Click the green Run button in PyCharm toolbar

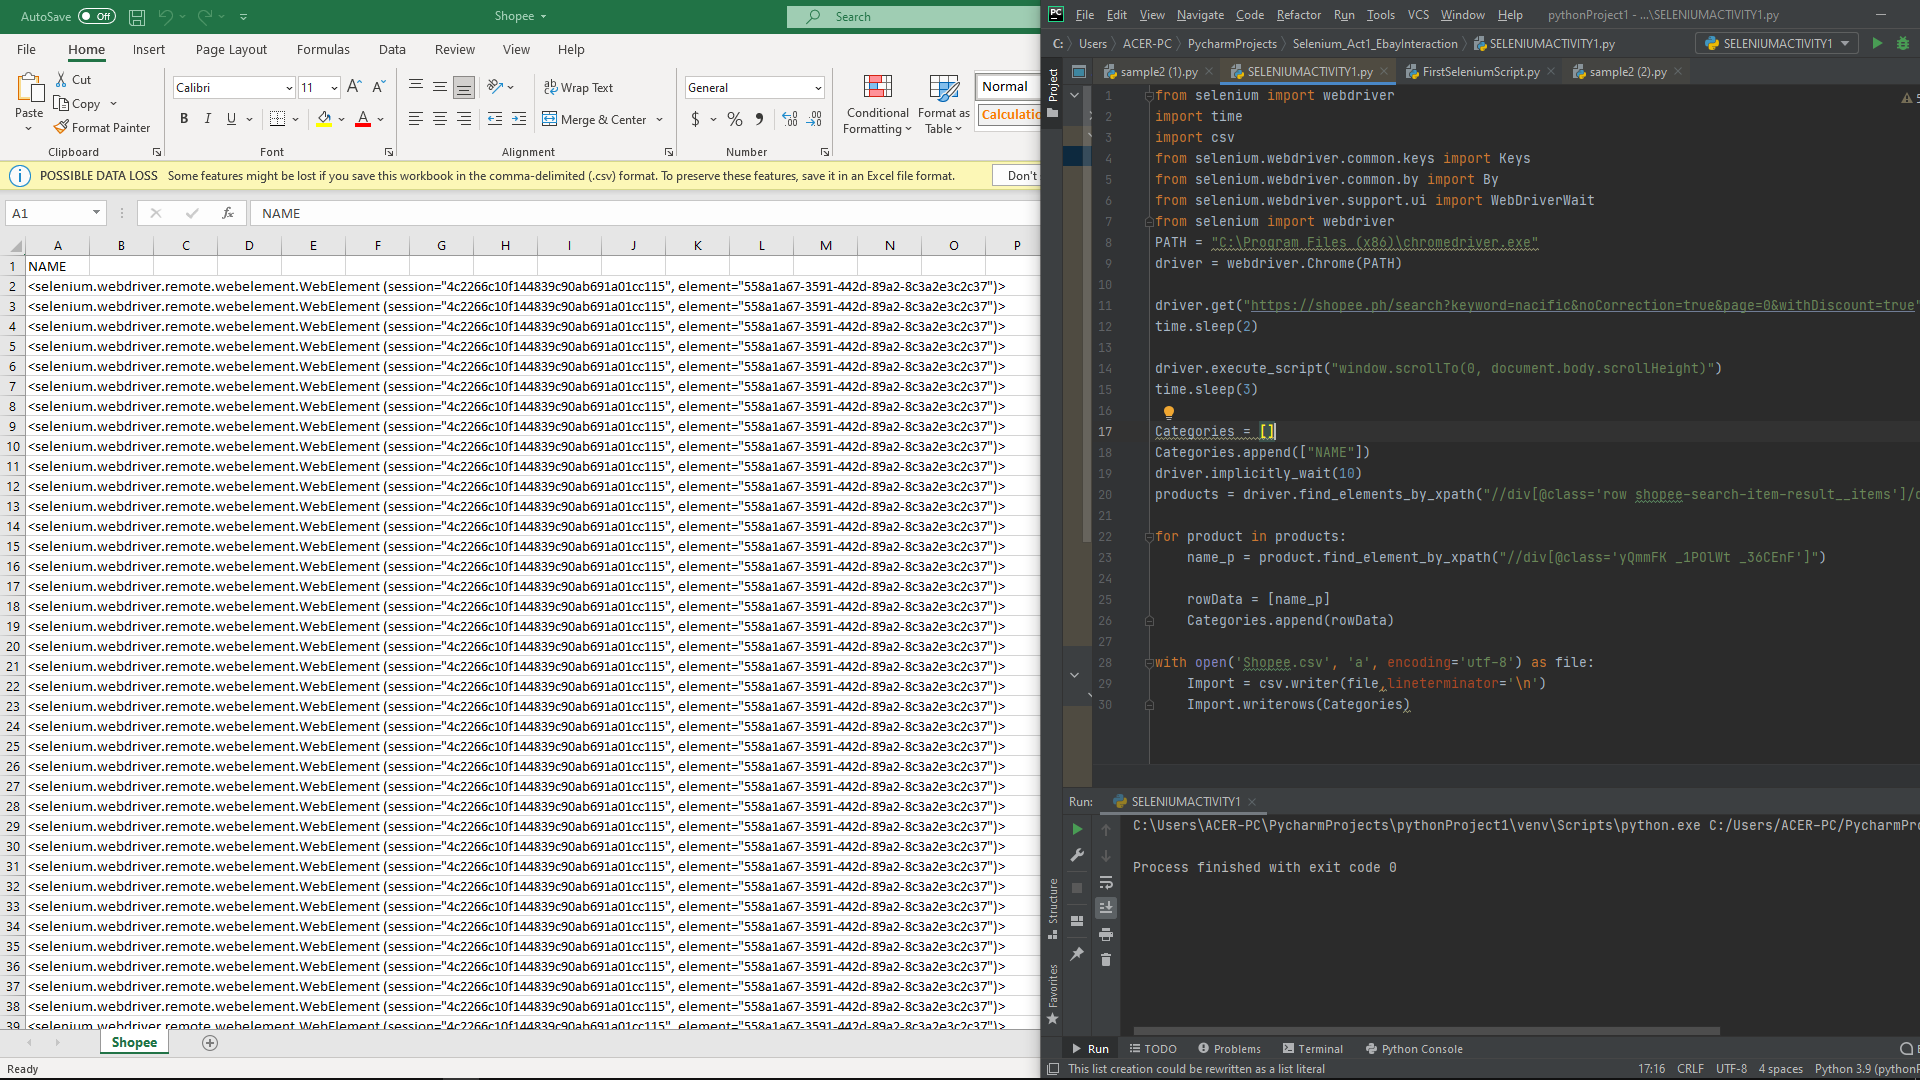1877,43
